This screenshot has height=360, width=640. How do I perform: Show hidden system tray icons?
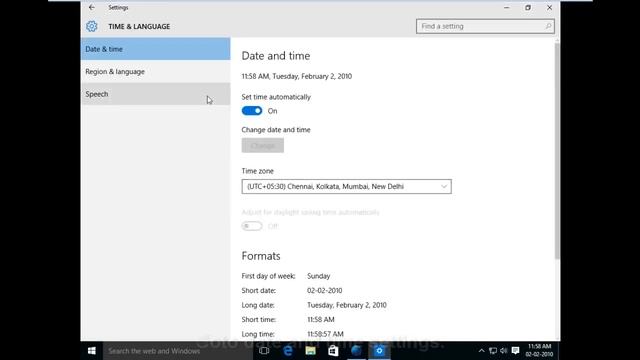482,351
